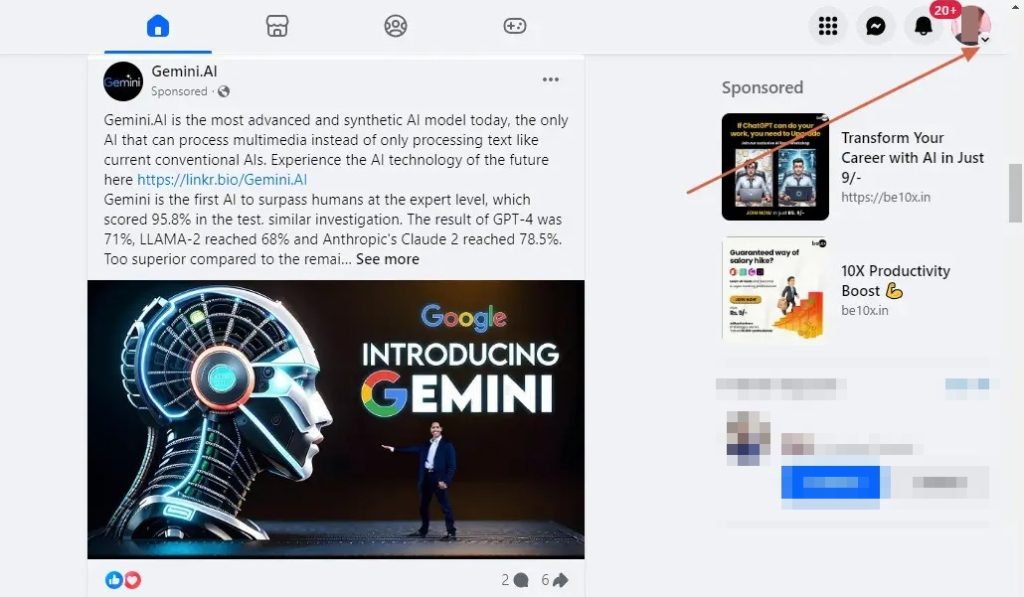1024x597 pixels.
Task: Open the Introducing Gemini post image
Action: click(x=336, y=419)
